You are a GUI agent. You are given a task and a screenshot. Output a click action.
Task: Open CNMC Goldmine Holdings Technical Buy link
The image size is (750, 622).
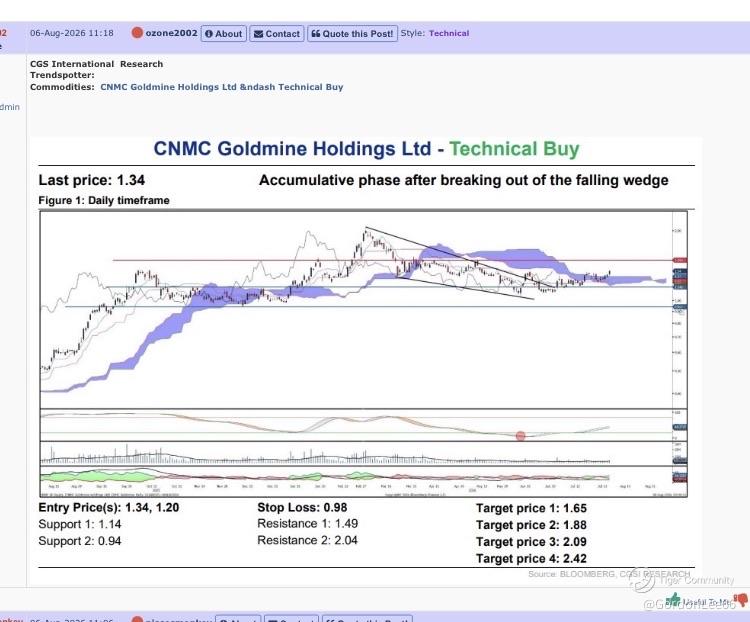[x=221, y=87]
